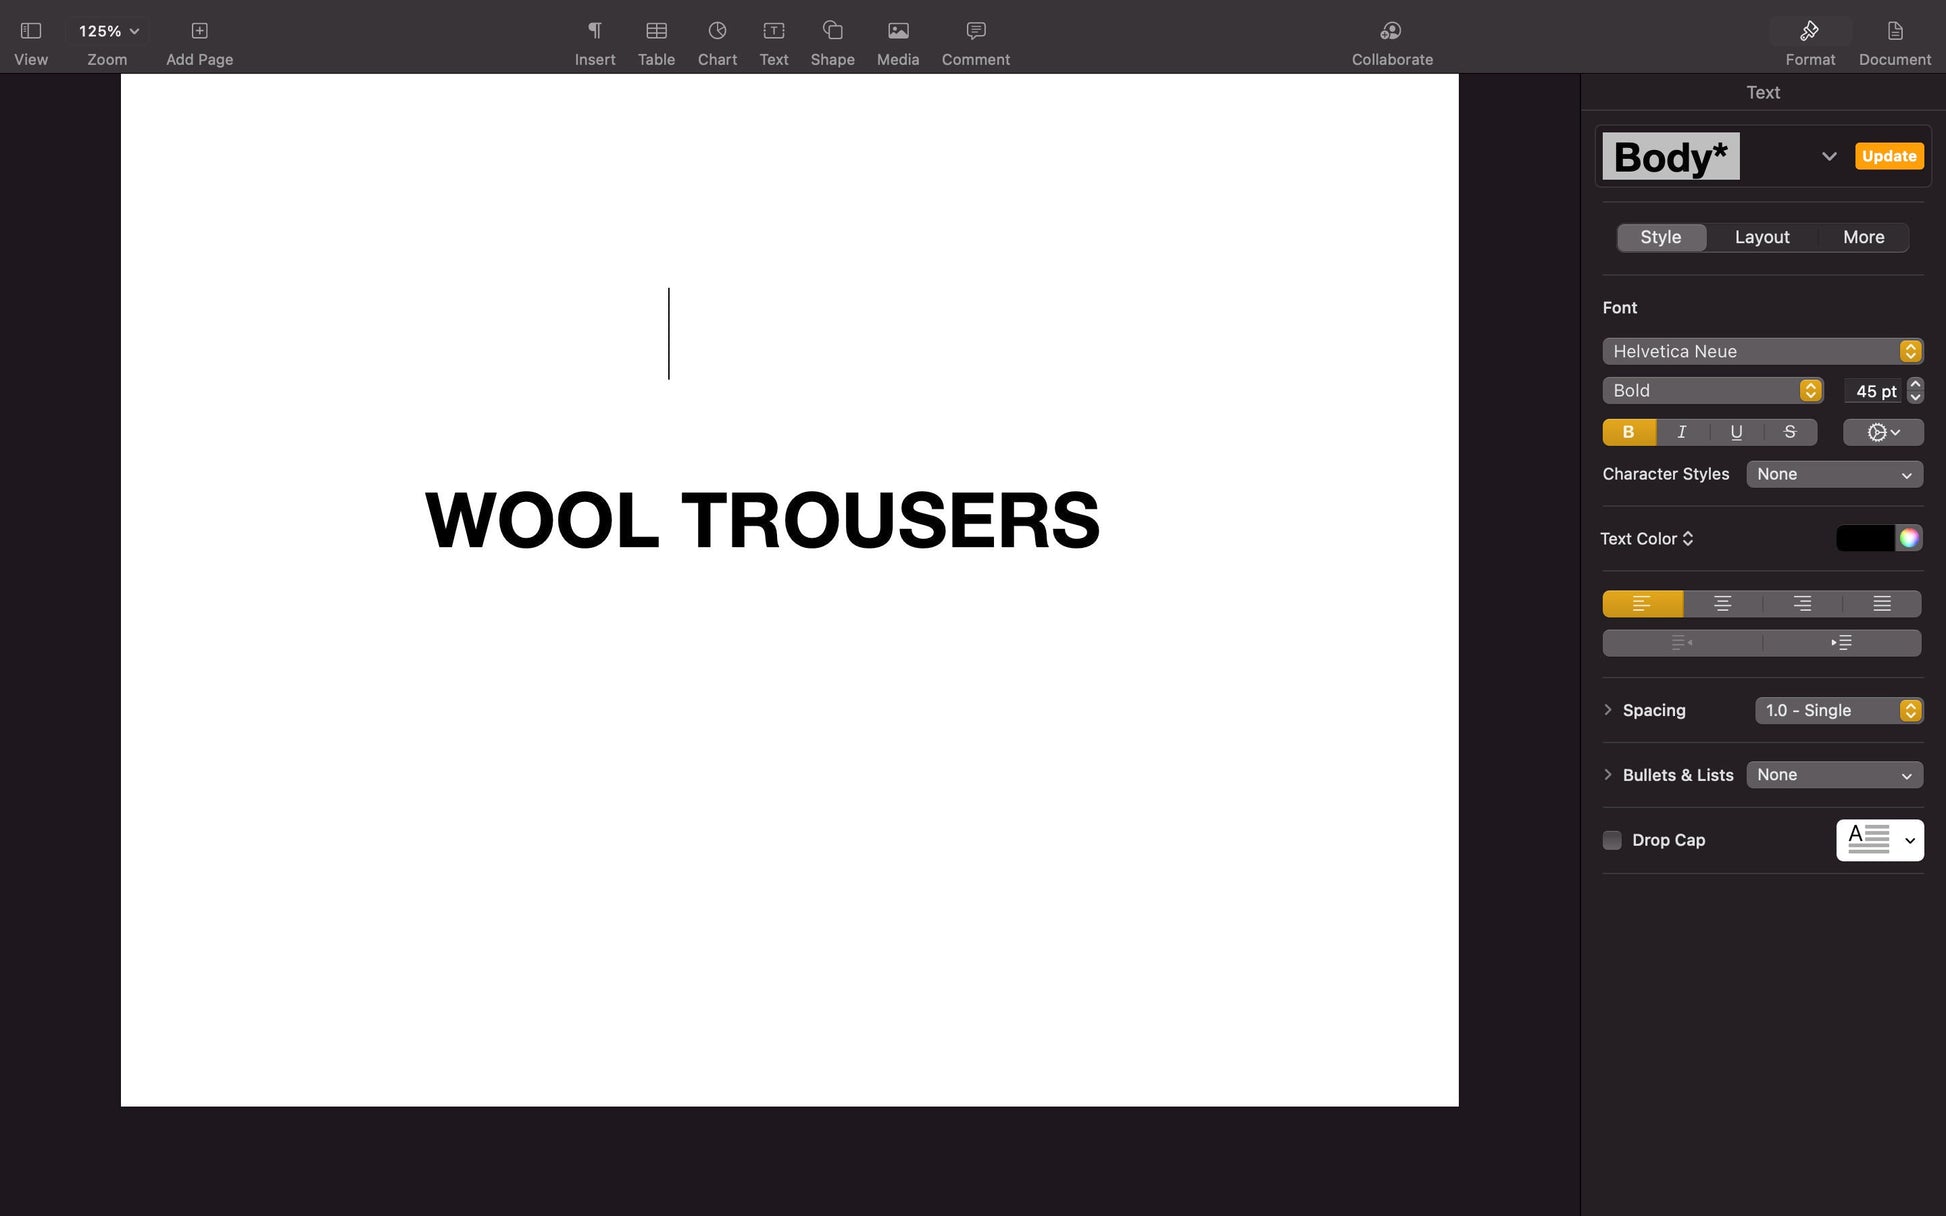Add a Comment using the toolbar icon
1946x1216 pixels.
coord(975,32)
